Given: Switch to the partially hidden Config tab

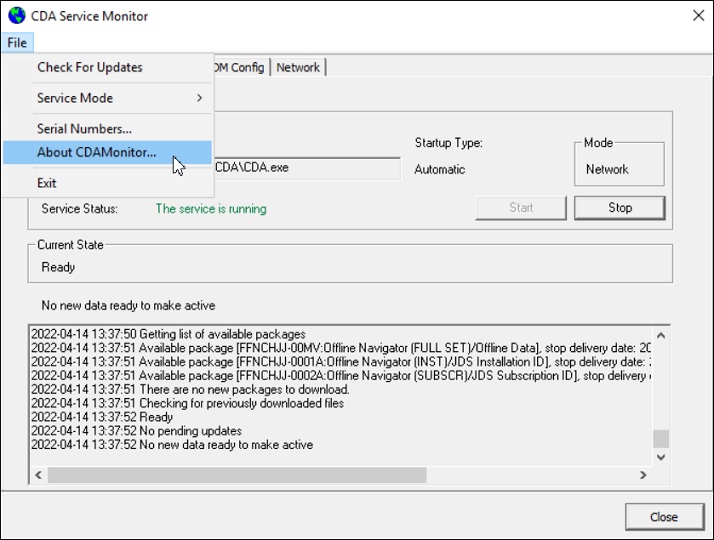Looking at the screenshot, I should (x=240, y=67).
